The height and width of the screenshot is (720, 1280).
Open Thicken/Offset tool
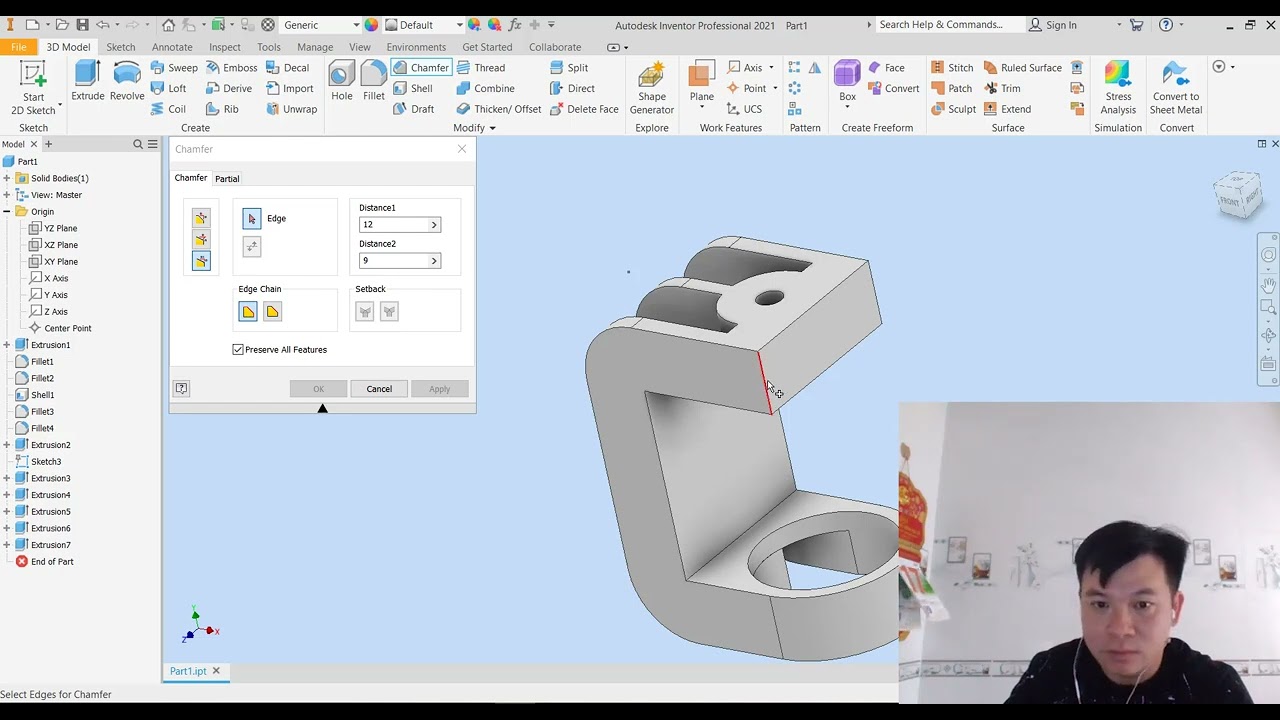pos(499,109)
